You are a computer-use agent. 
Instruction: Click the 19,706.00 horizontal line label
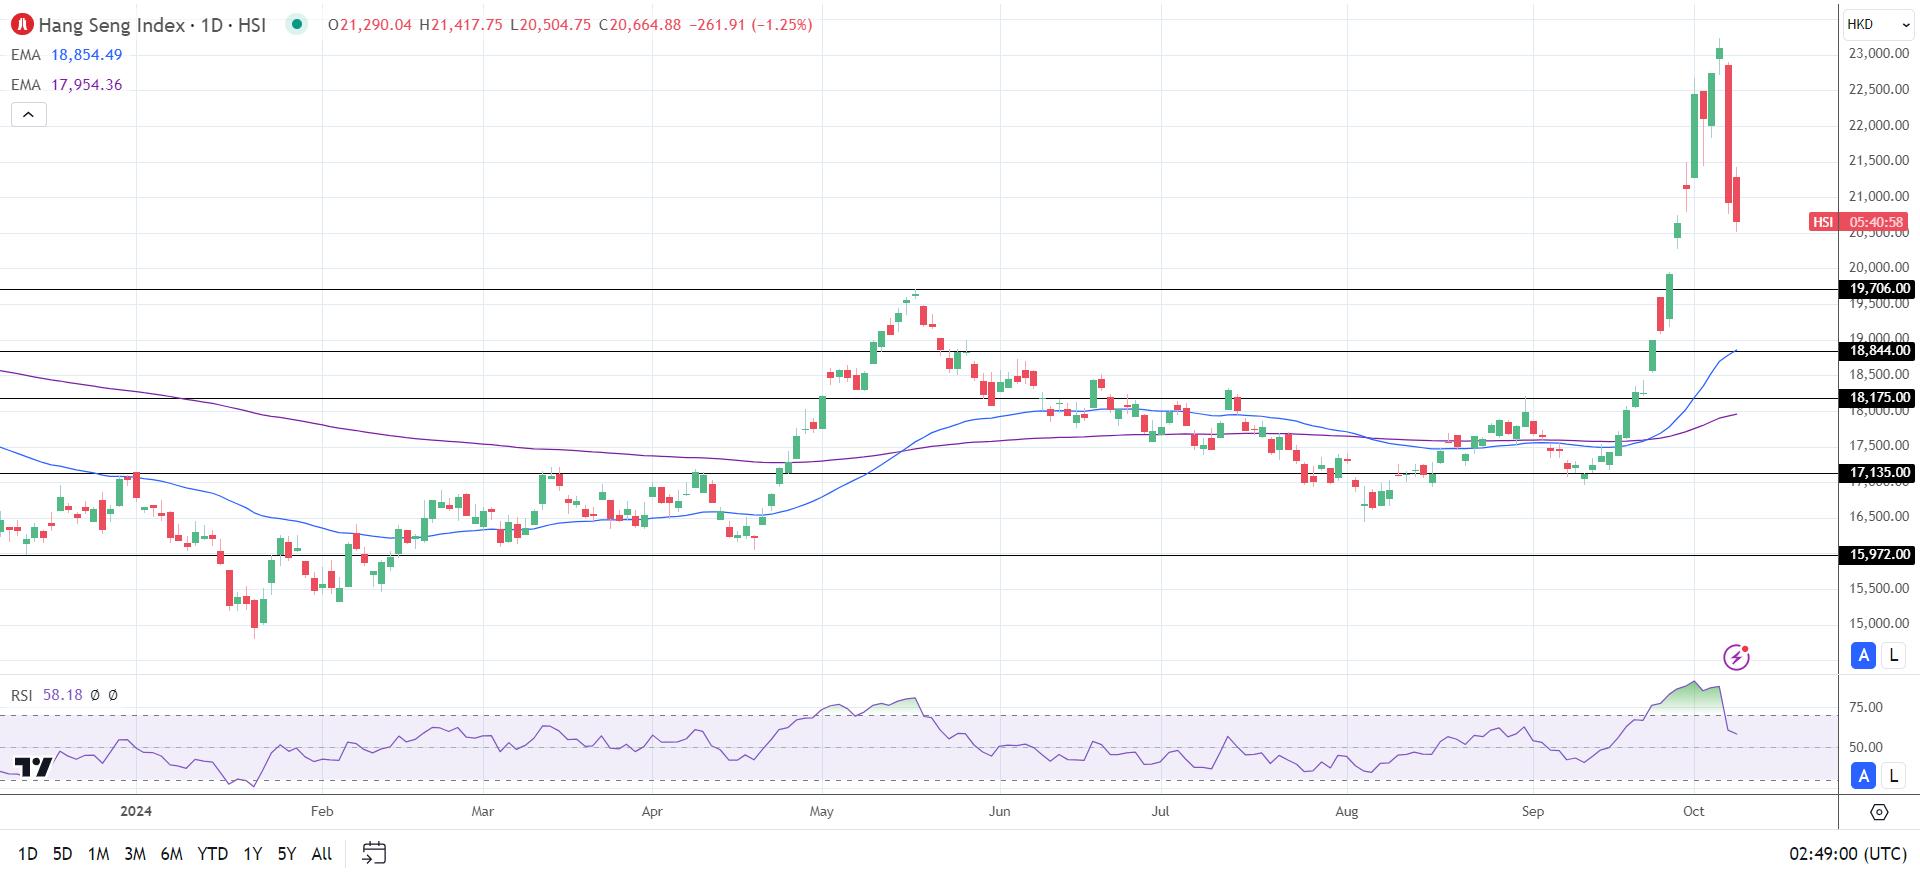[x=1878, y=289]
